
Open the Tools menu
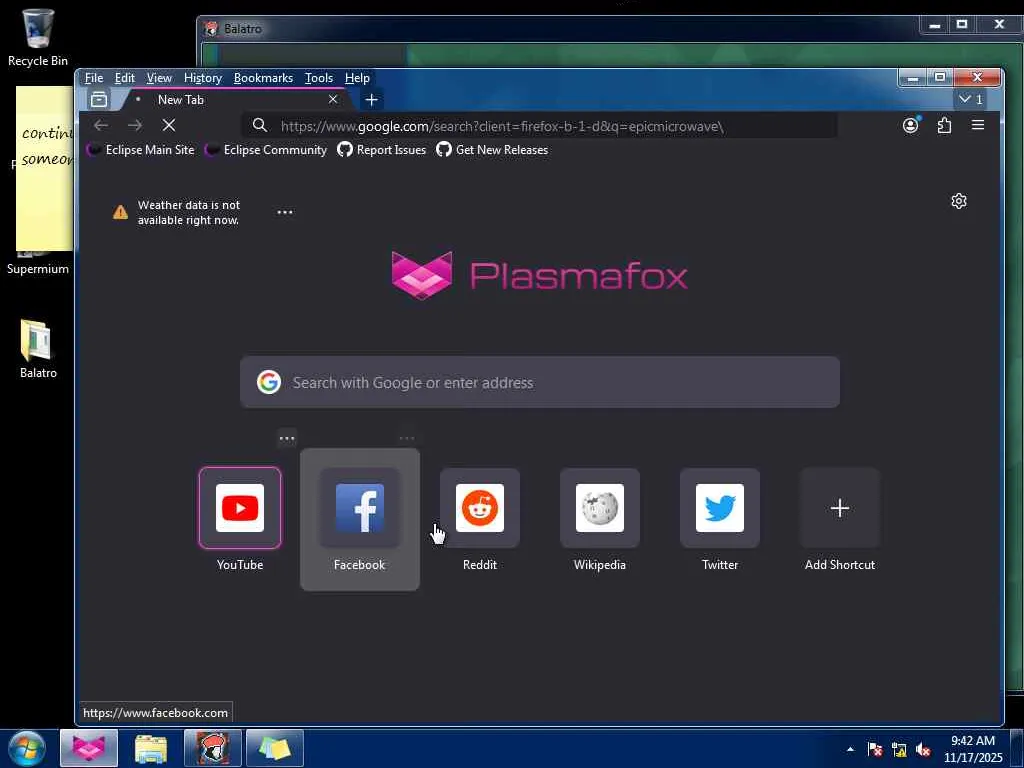point(319,78)
